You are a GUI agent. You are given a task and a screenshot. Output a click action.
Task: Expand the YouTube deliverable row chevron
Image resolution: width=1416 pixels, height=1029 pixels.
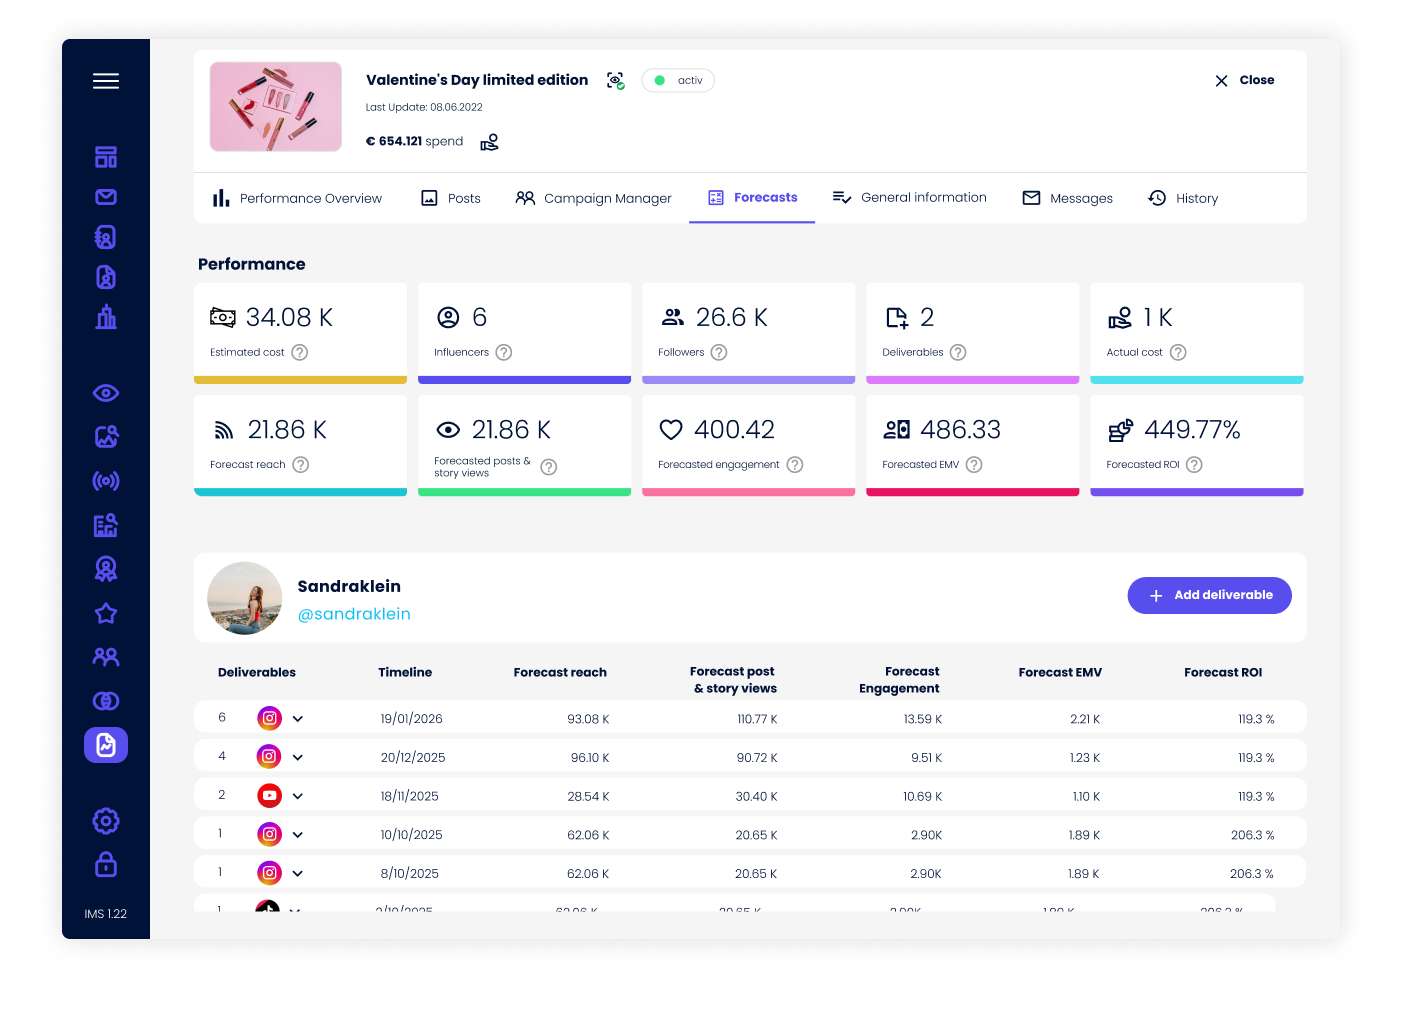[298, 796]
